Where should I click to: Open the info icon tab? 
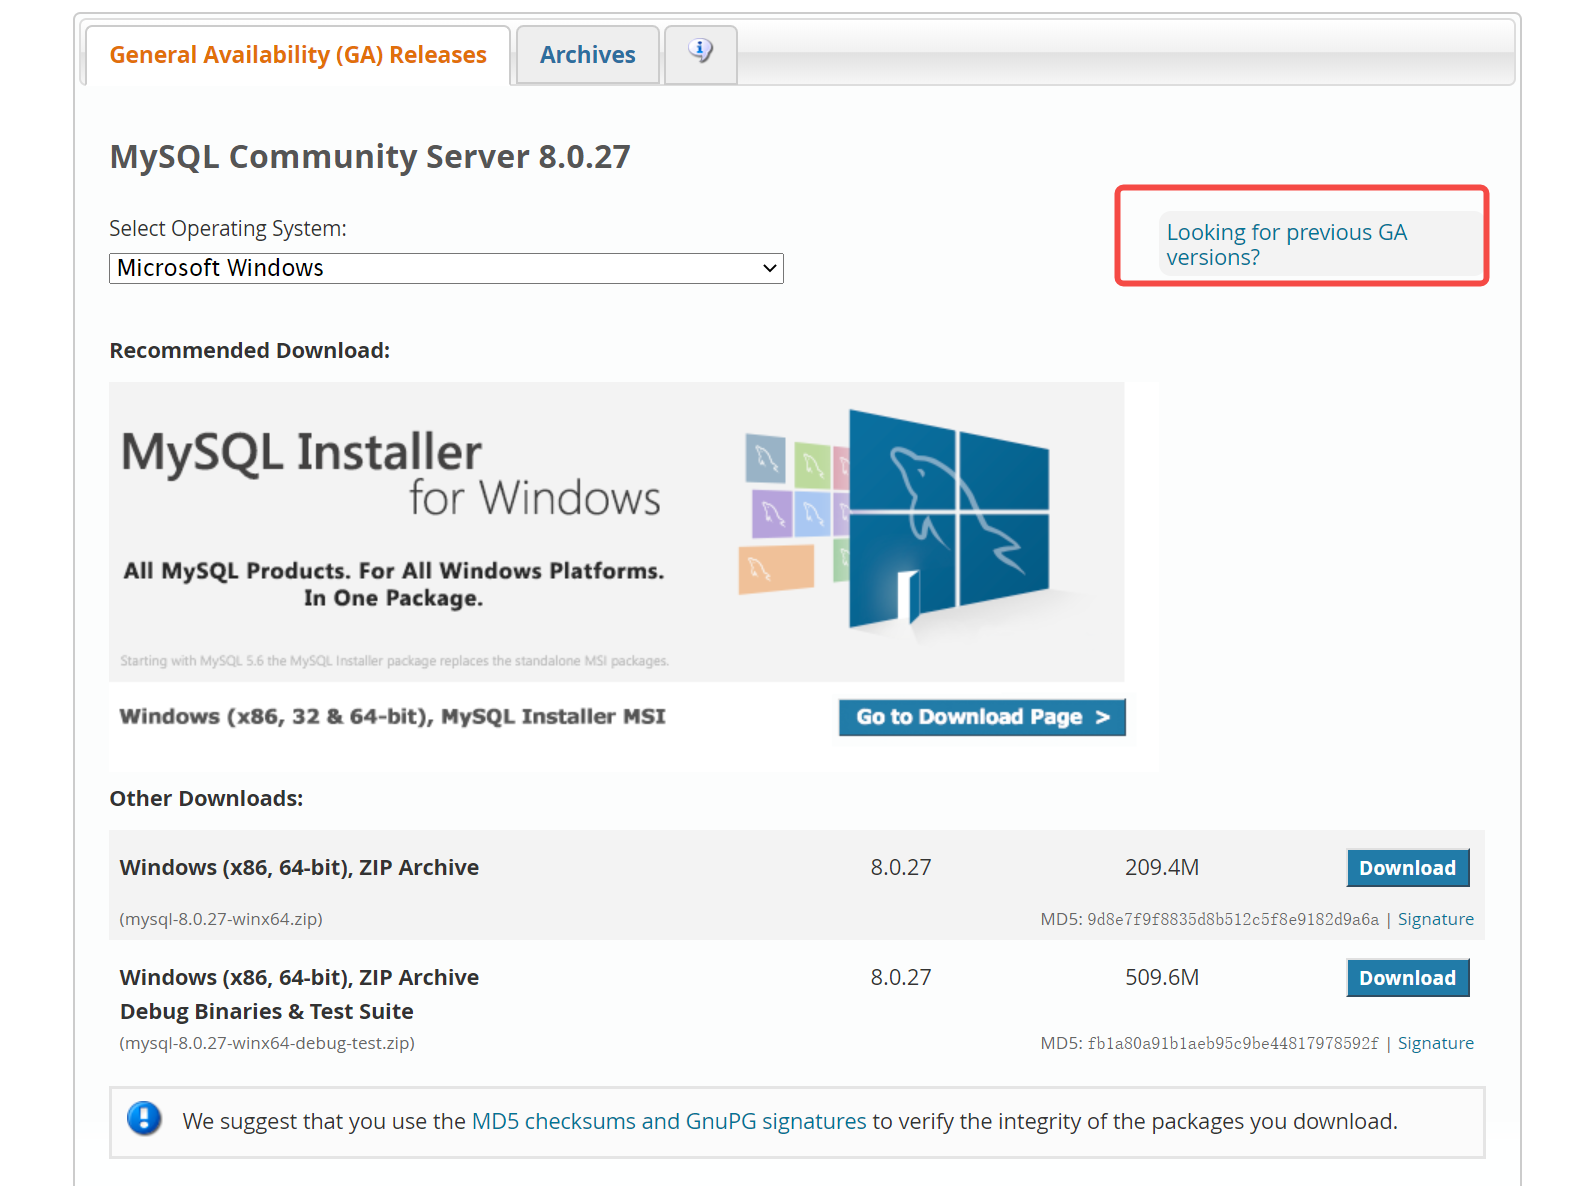(701, 52)
